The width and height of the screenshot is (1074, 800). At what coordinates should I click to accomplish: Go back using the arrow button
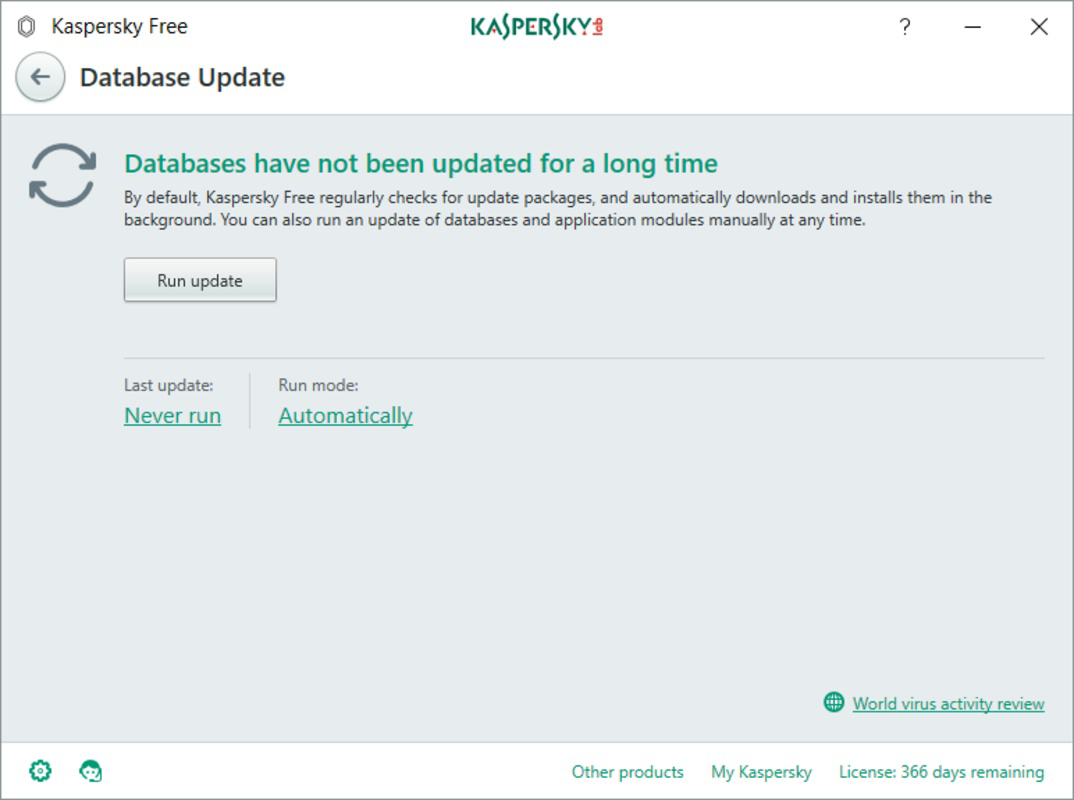[40, 77]
